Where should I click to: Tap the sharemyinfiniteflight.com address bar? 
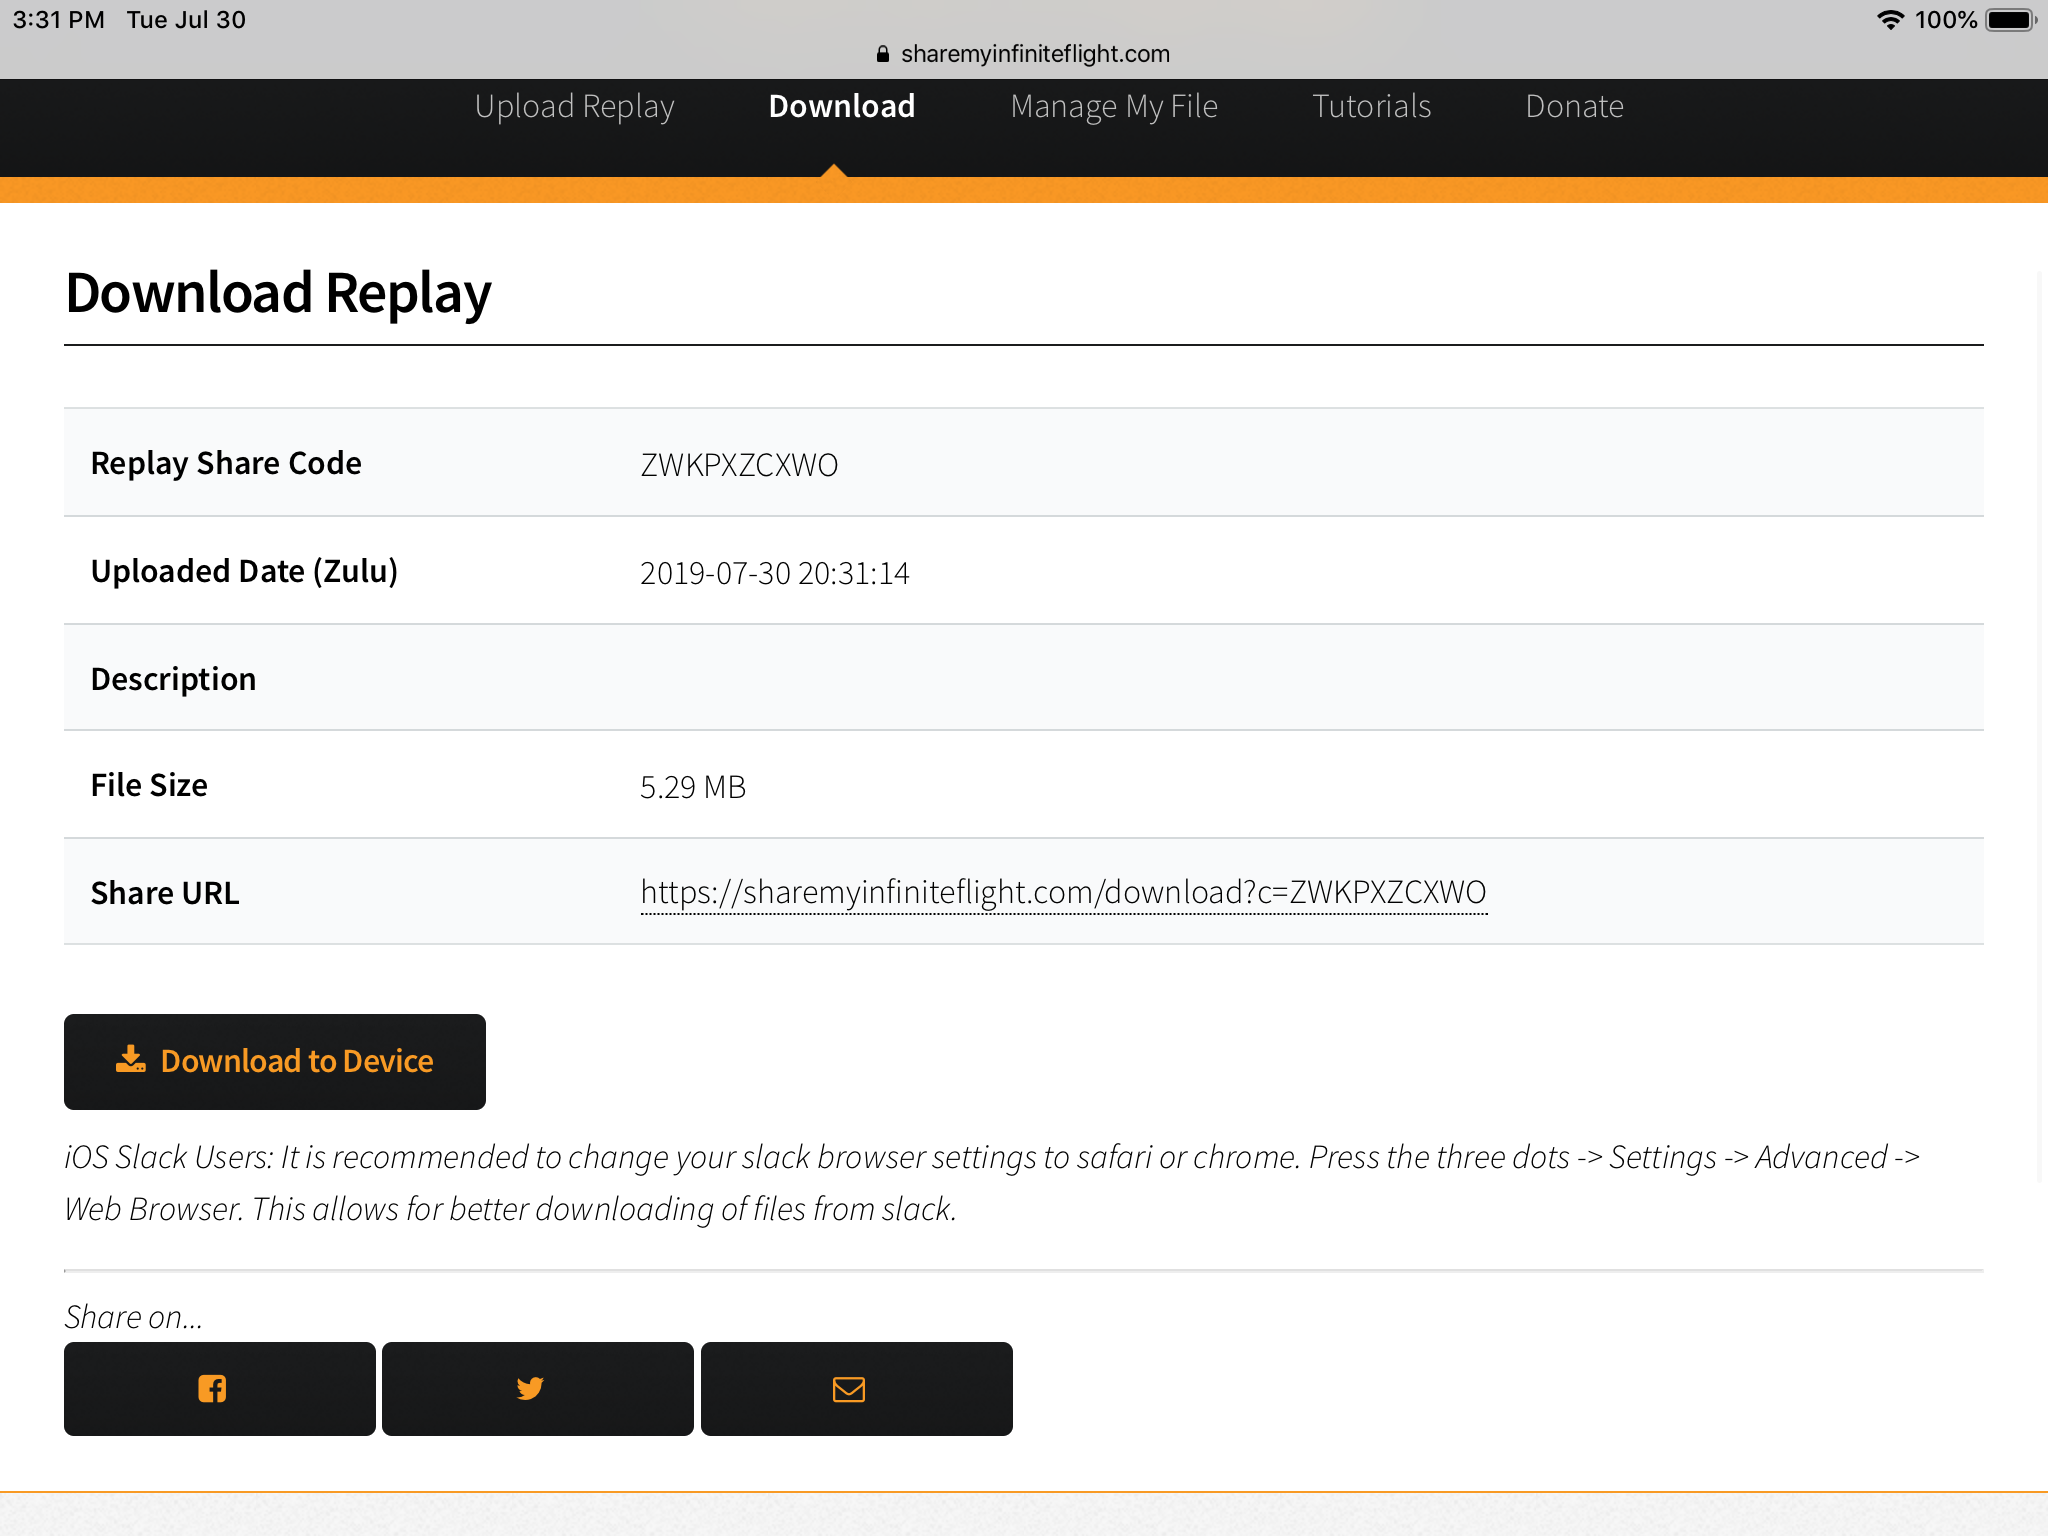(1034, 54)
